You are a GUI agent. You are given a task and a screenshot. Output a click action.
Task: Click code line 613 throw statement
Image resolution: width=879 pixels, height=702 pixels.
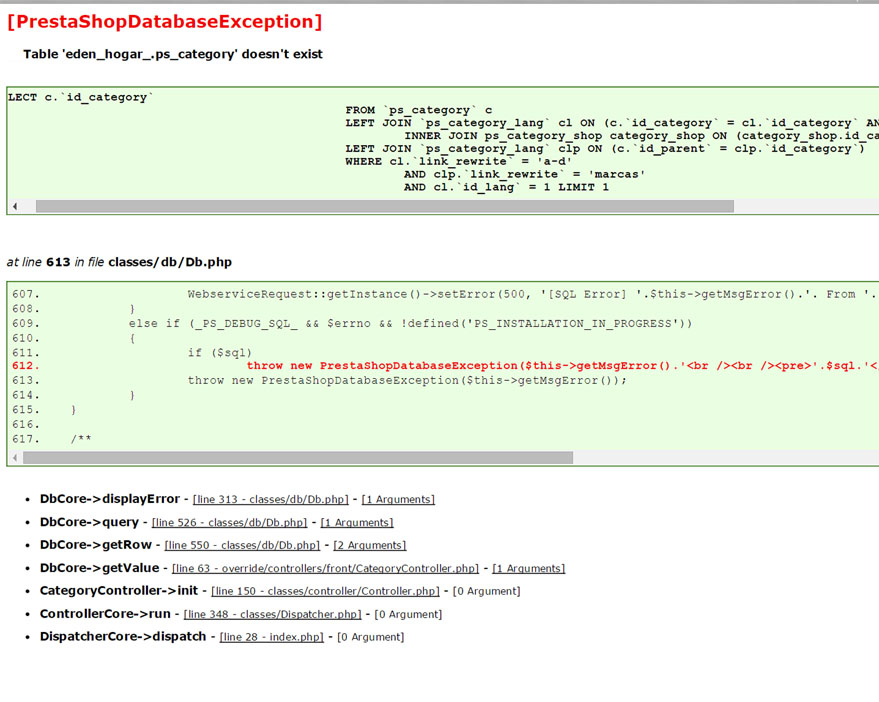[x=407, y=380]
